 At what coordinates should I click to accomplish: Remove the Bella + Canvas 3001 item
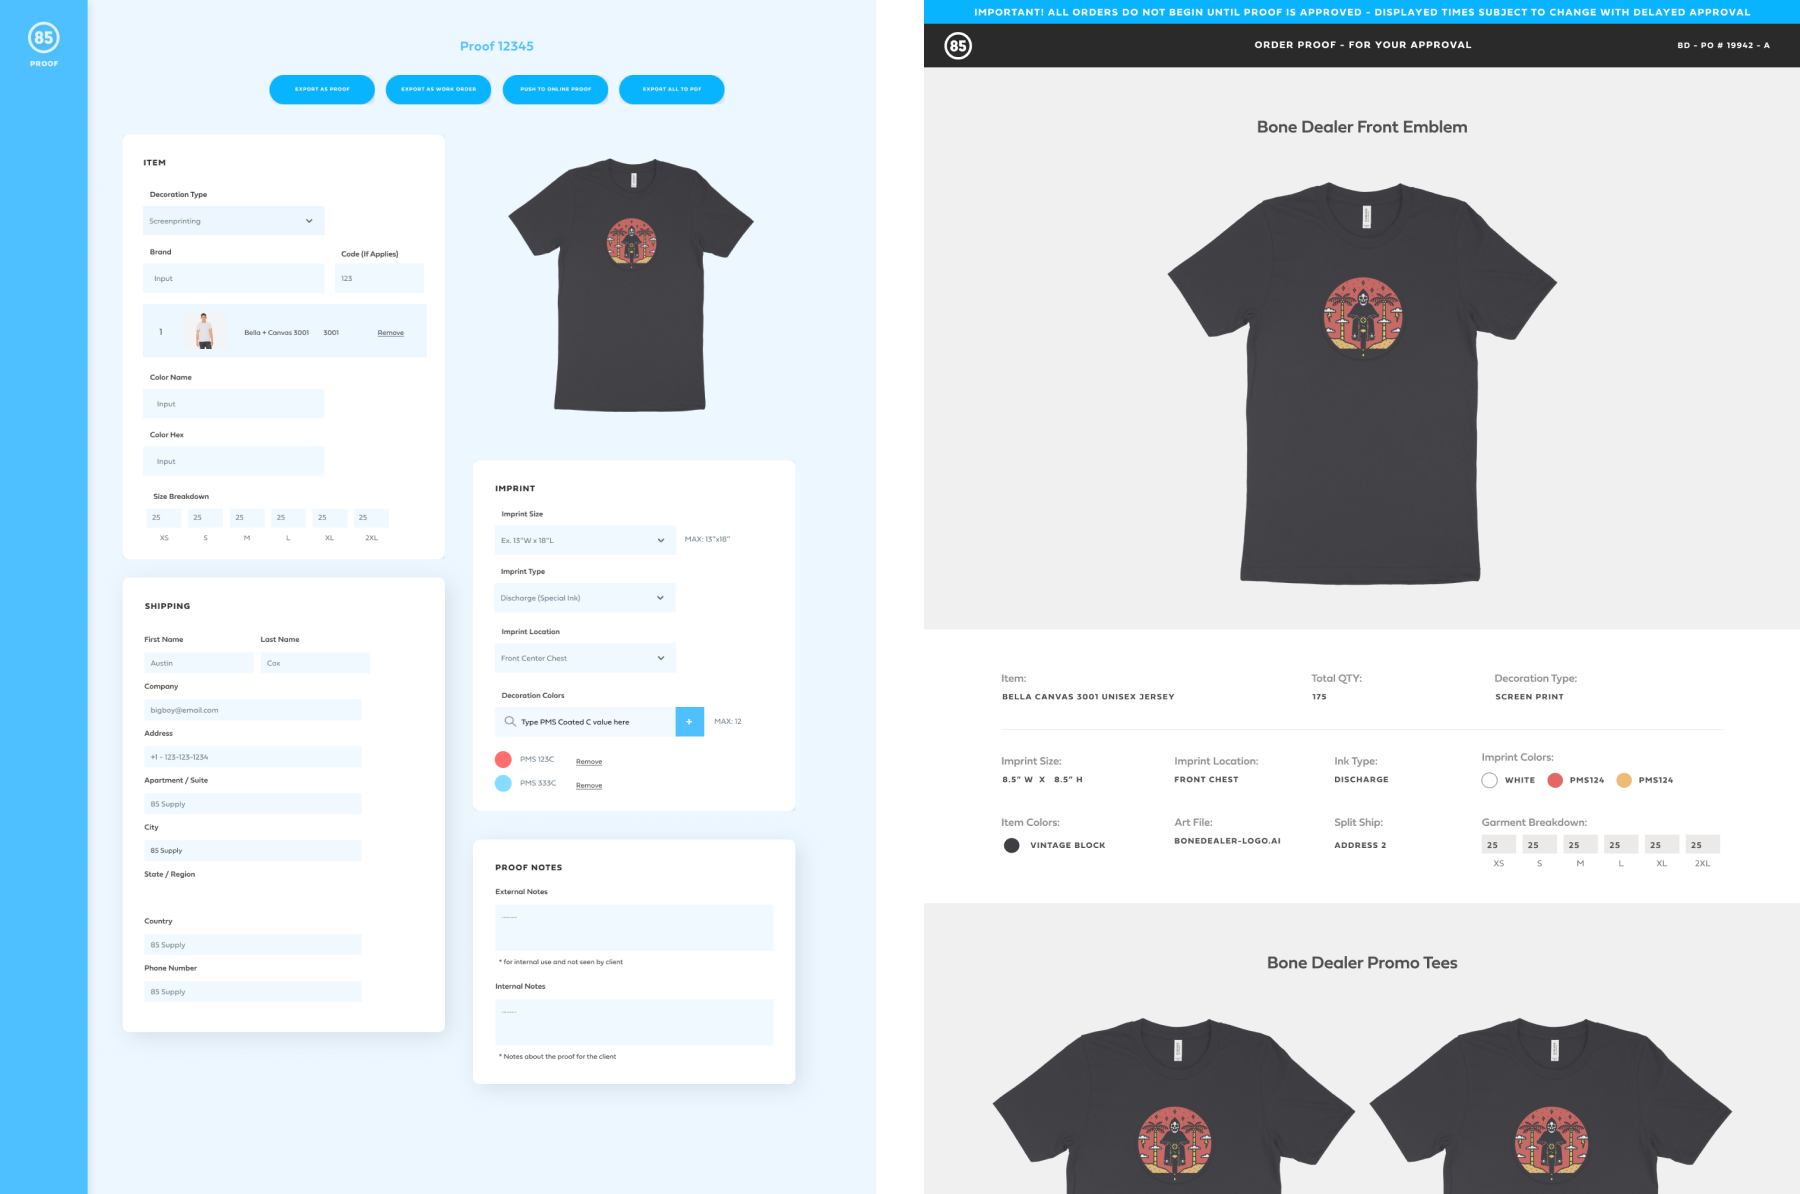tap(390, 333)
